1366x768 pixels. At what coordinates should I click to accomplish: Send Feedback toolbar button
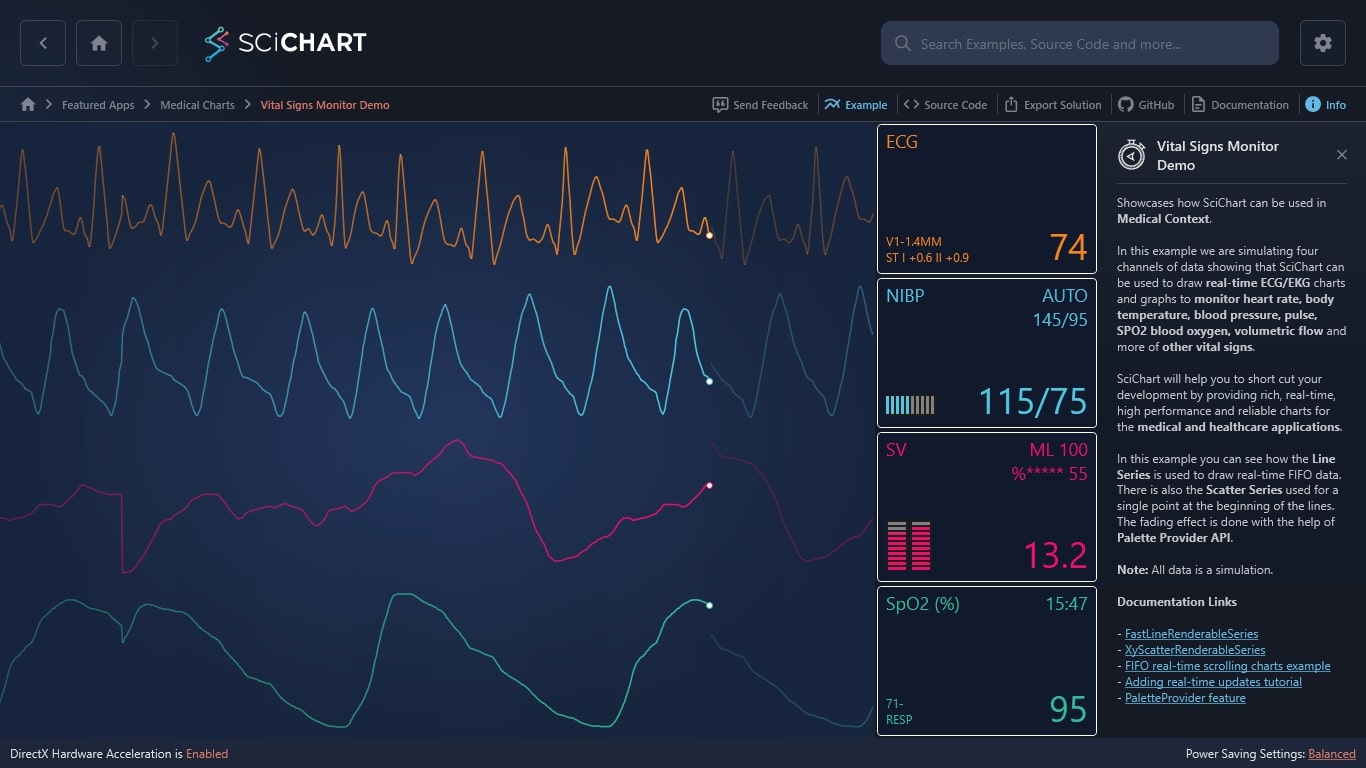coord(760,105)
